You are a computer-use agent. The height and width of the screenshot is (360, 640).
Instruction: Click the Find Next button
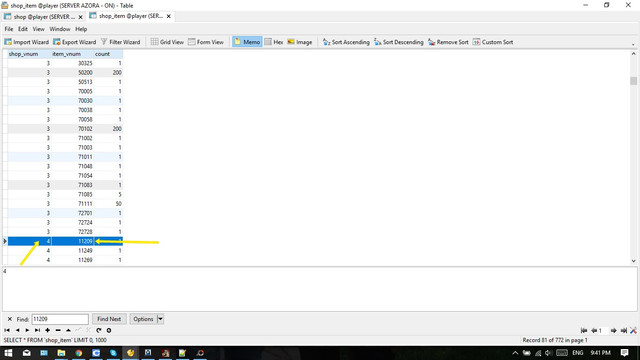pyautogui.click(x=109, y=319)
